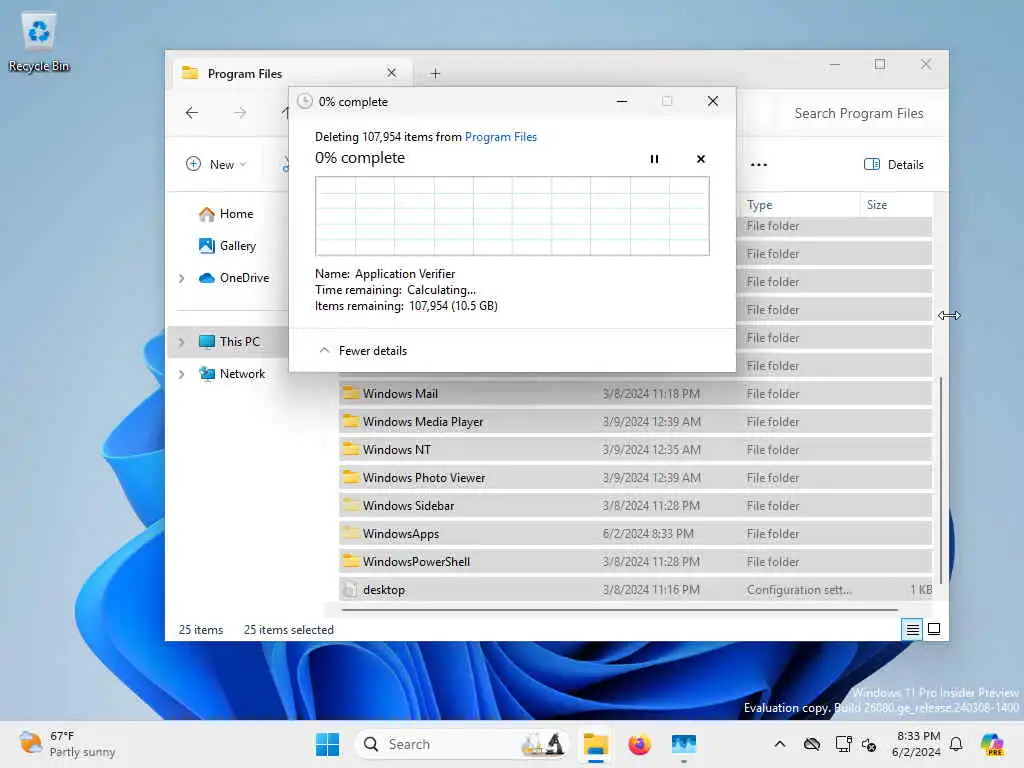This screenshot has width=1024, height=768.
Task: Click the desktop file icon
Action: pyautogui.click(x=351, y=590)
